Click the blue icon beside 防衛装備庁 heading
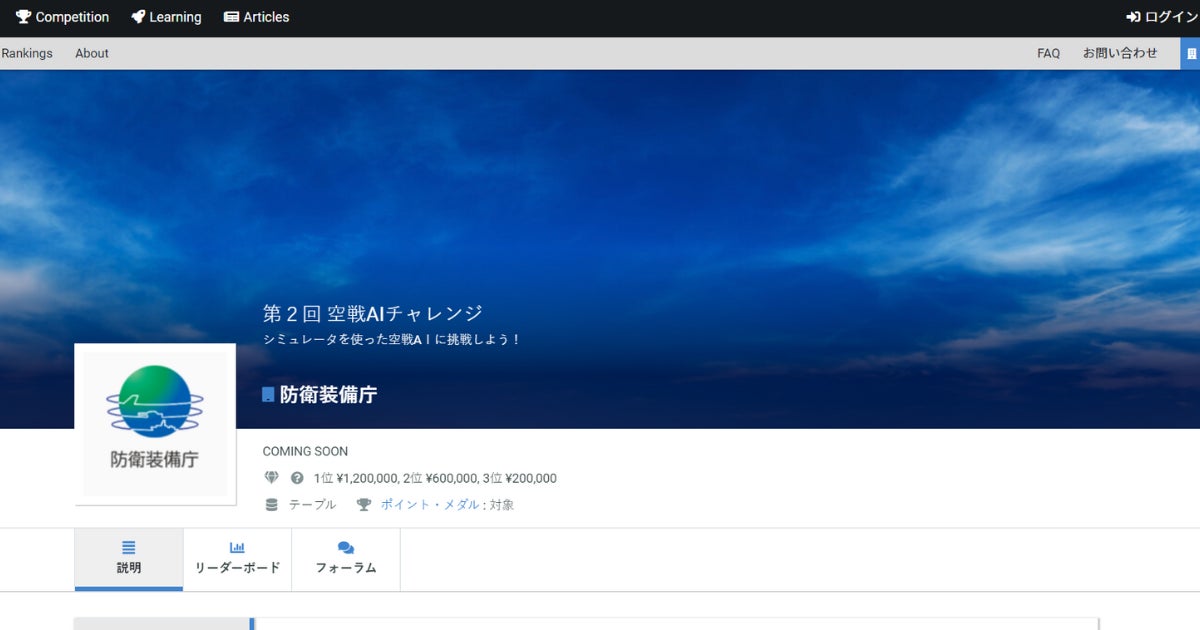The height and width of the screenshot is (630, 1200). [x=268, y=395]
